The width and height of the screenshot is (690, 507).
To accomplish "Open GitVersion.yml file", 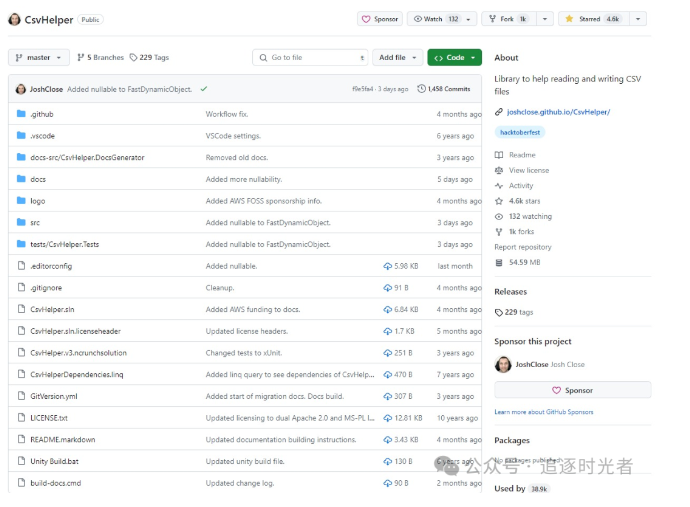I will [x=54, y=396].
